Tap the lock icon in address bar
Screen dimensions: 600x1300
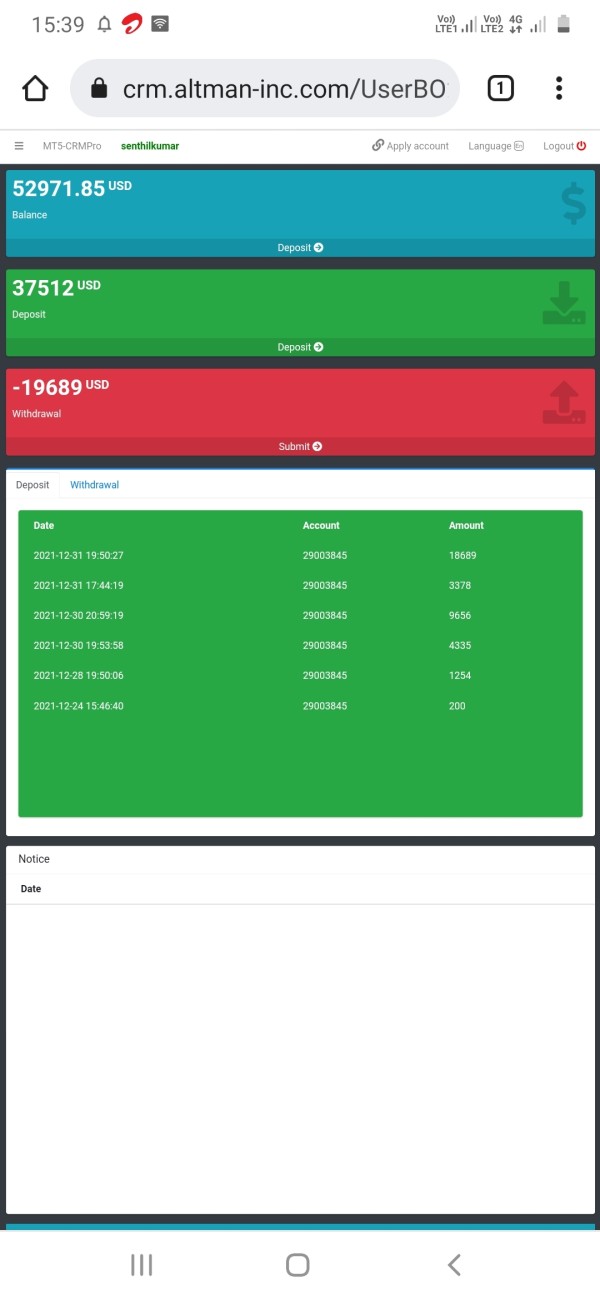click(98, 89)
